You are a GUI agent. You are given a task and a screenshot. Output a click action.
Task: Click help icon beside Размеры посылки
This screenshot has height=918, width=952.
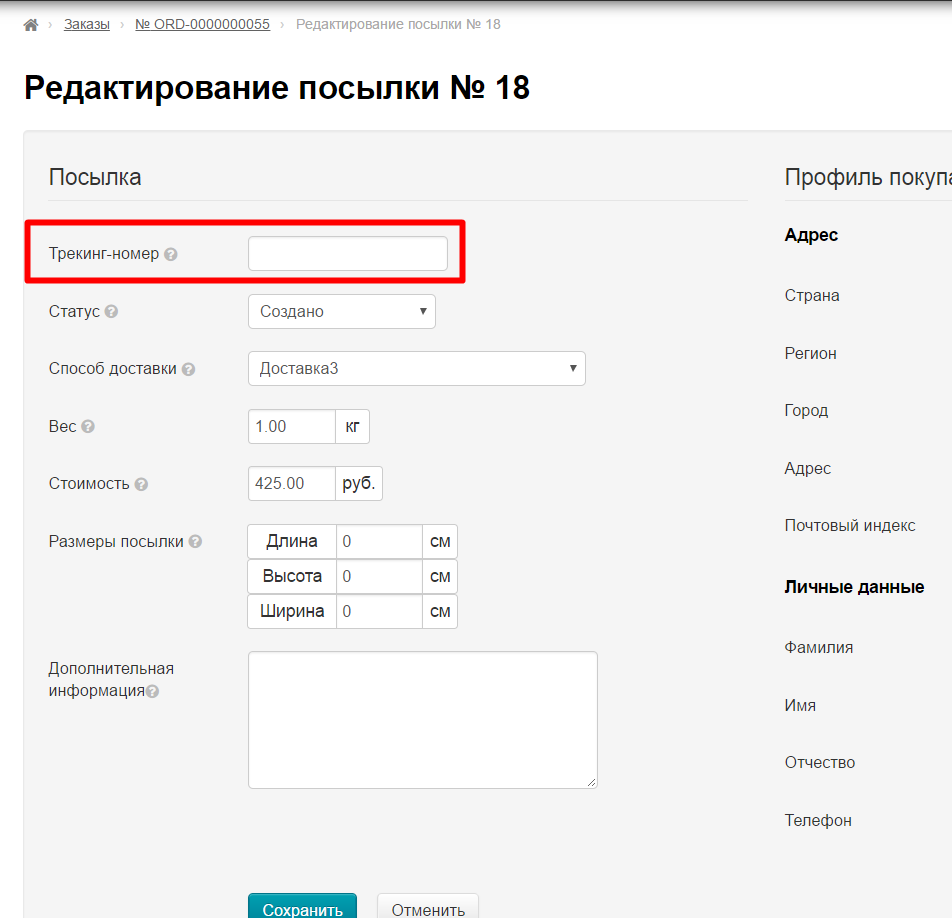tap(195, 542)
